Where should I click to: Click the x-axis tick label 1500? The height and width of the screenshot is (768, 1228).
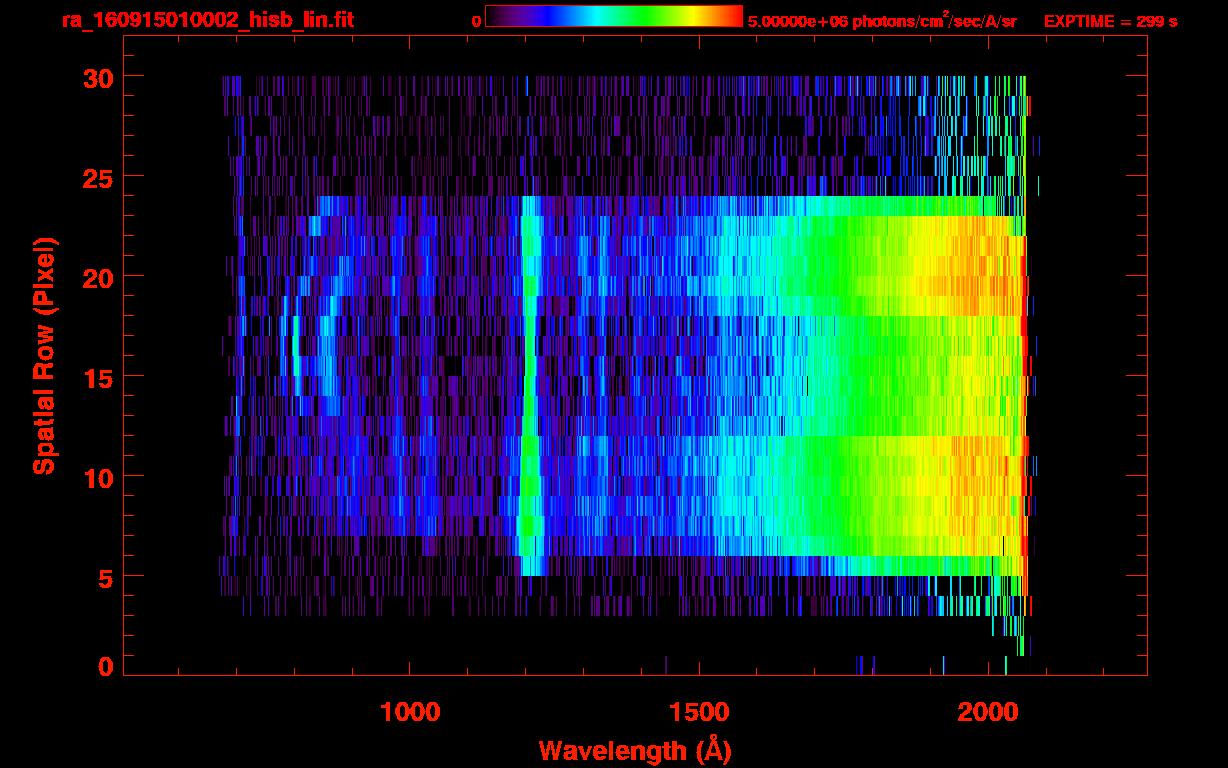point(700,712)
